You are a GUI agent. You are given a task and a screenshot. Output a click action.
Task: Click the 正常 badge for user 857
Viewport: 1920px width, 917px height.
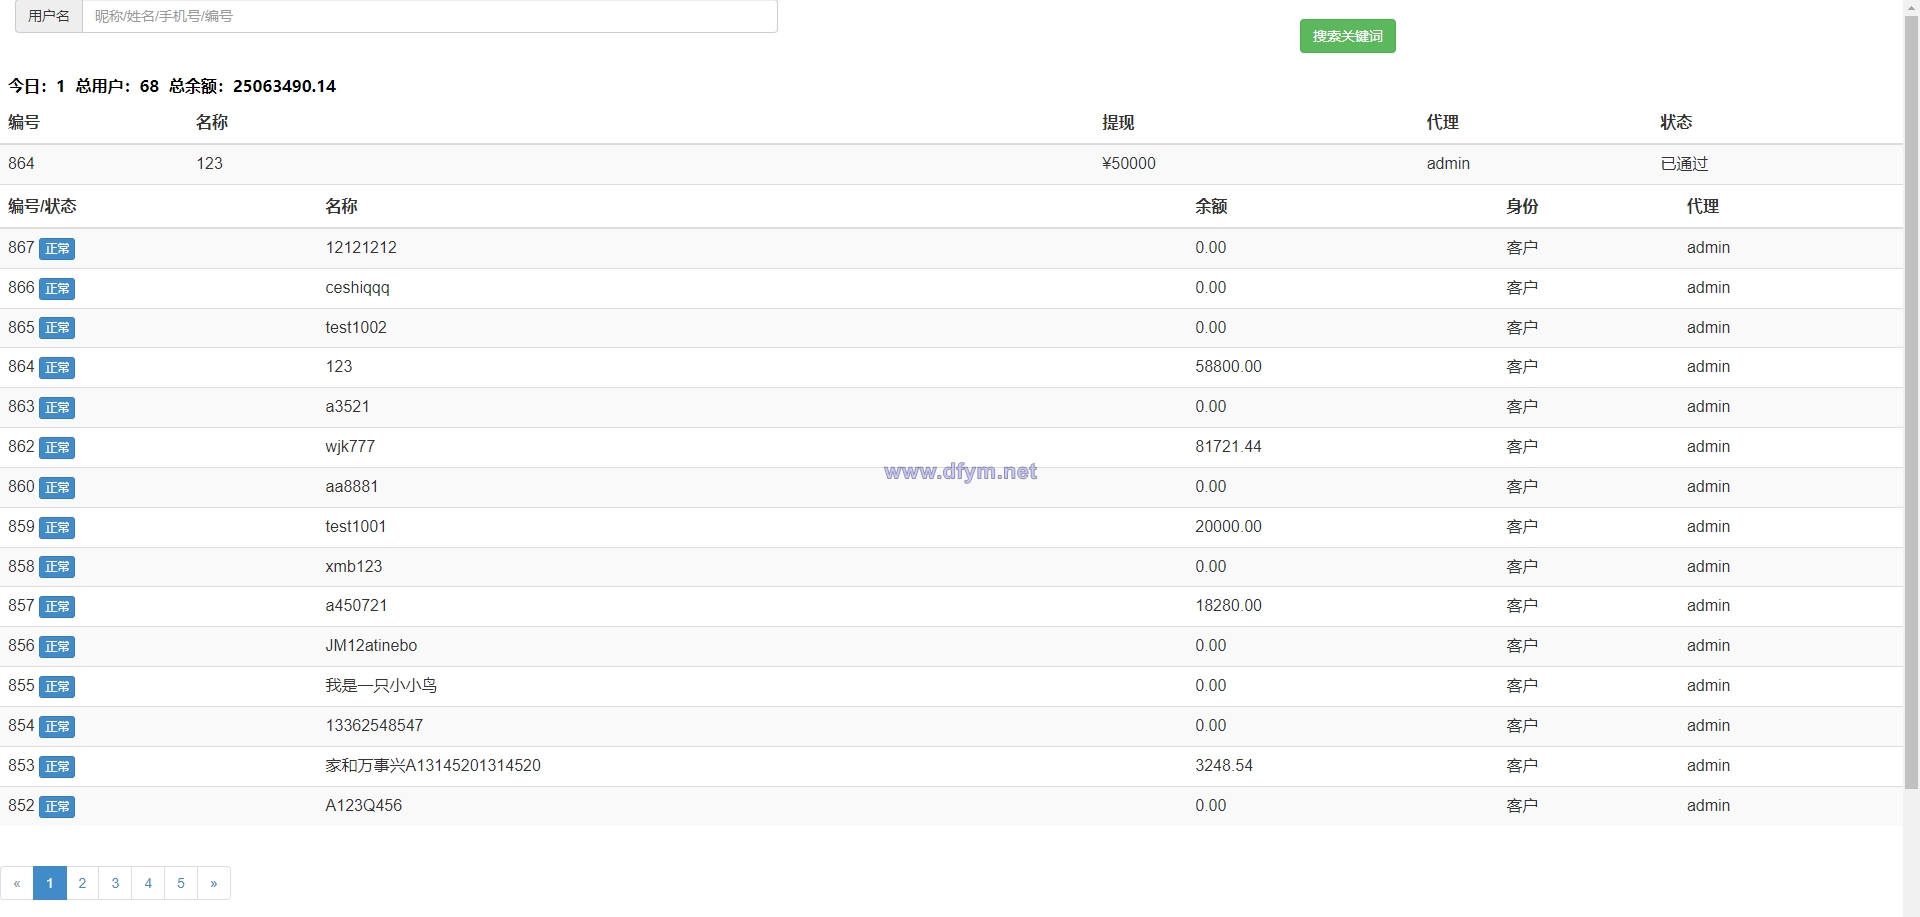click(57, 607)
